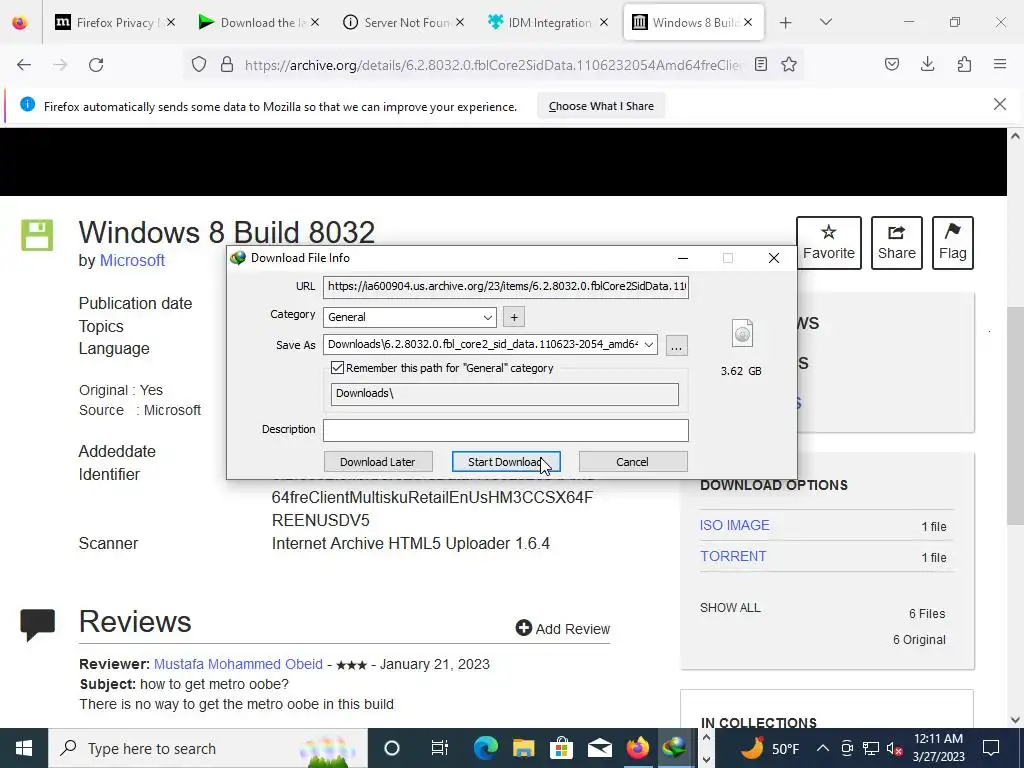This screenshot has height=768, width=1024.
Task: Click the Downloads\ remembered path field
Action: (504, 394)
